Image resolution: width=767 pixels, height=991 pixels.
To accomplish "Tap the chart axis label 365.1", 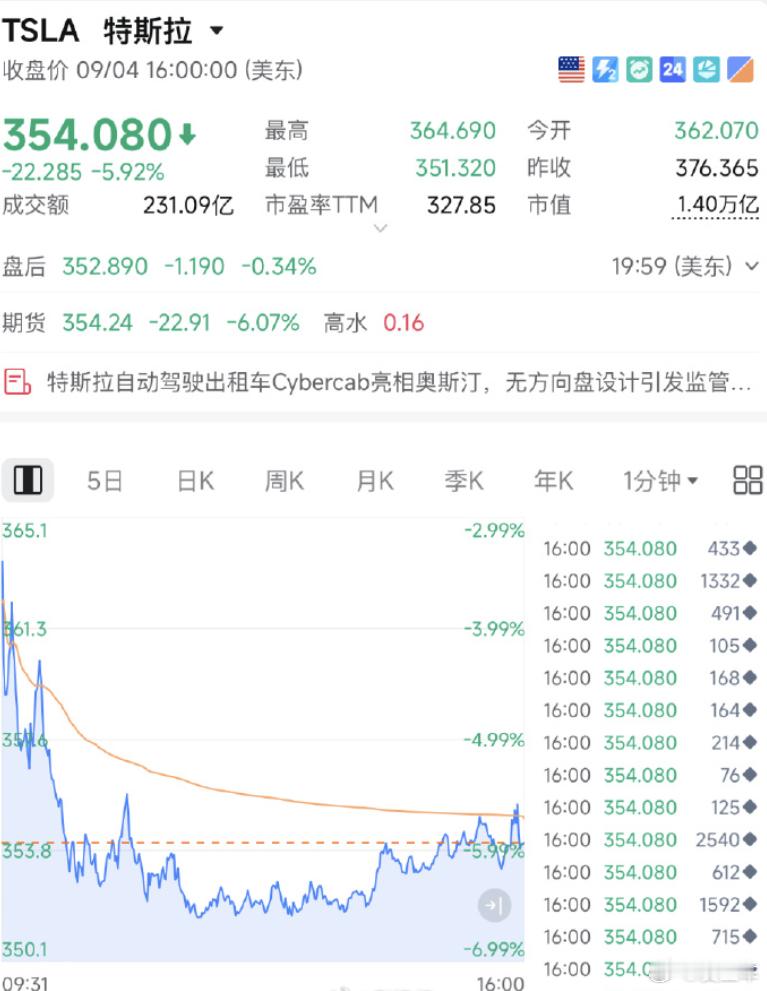I will [x=25, y=530].
